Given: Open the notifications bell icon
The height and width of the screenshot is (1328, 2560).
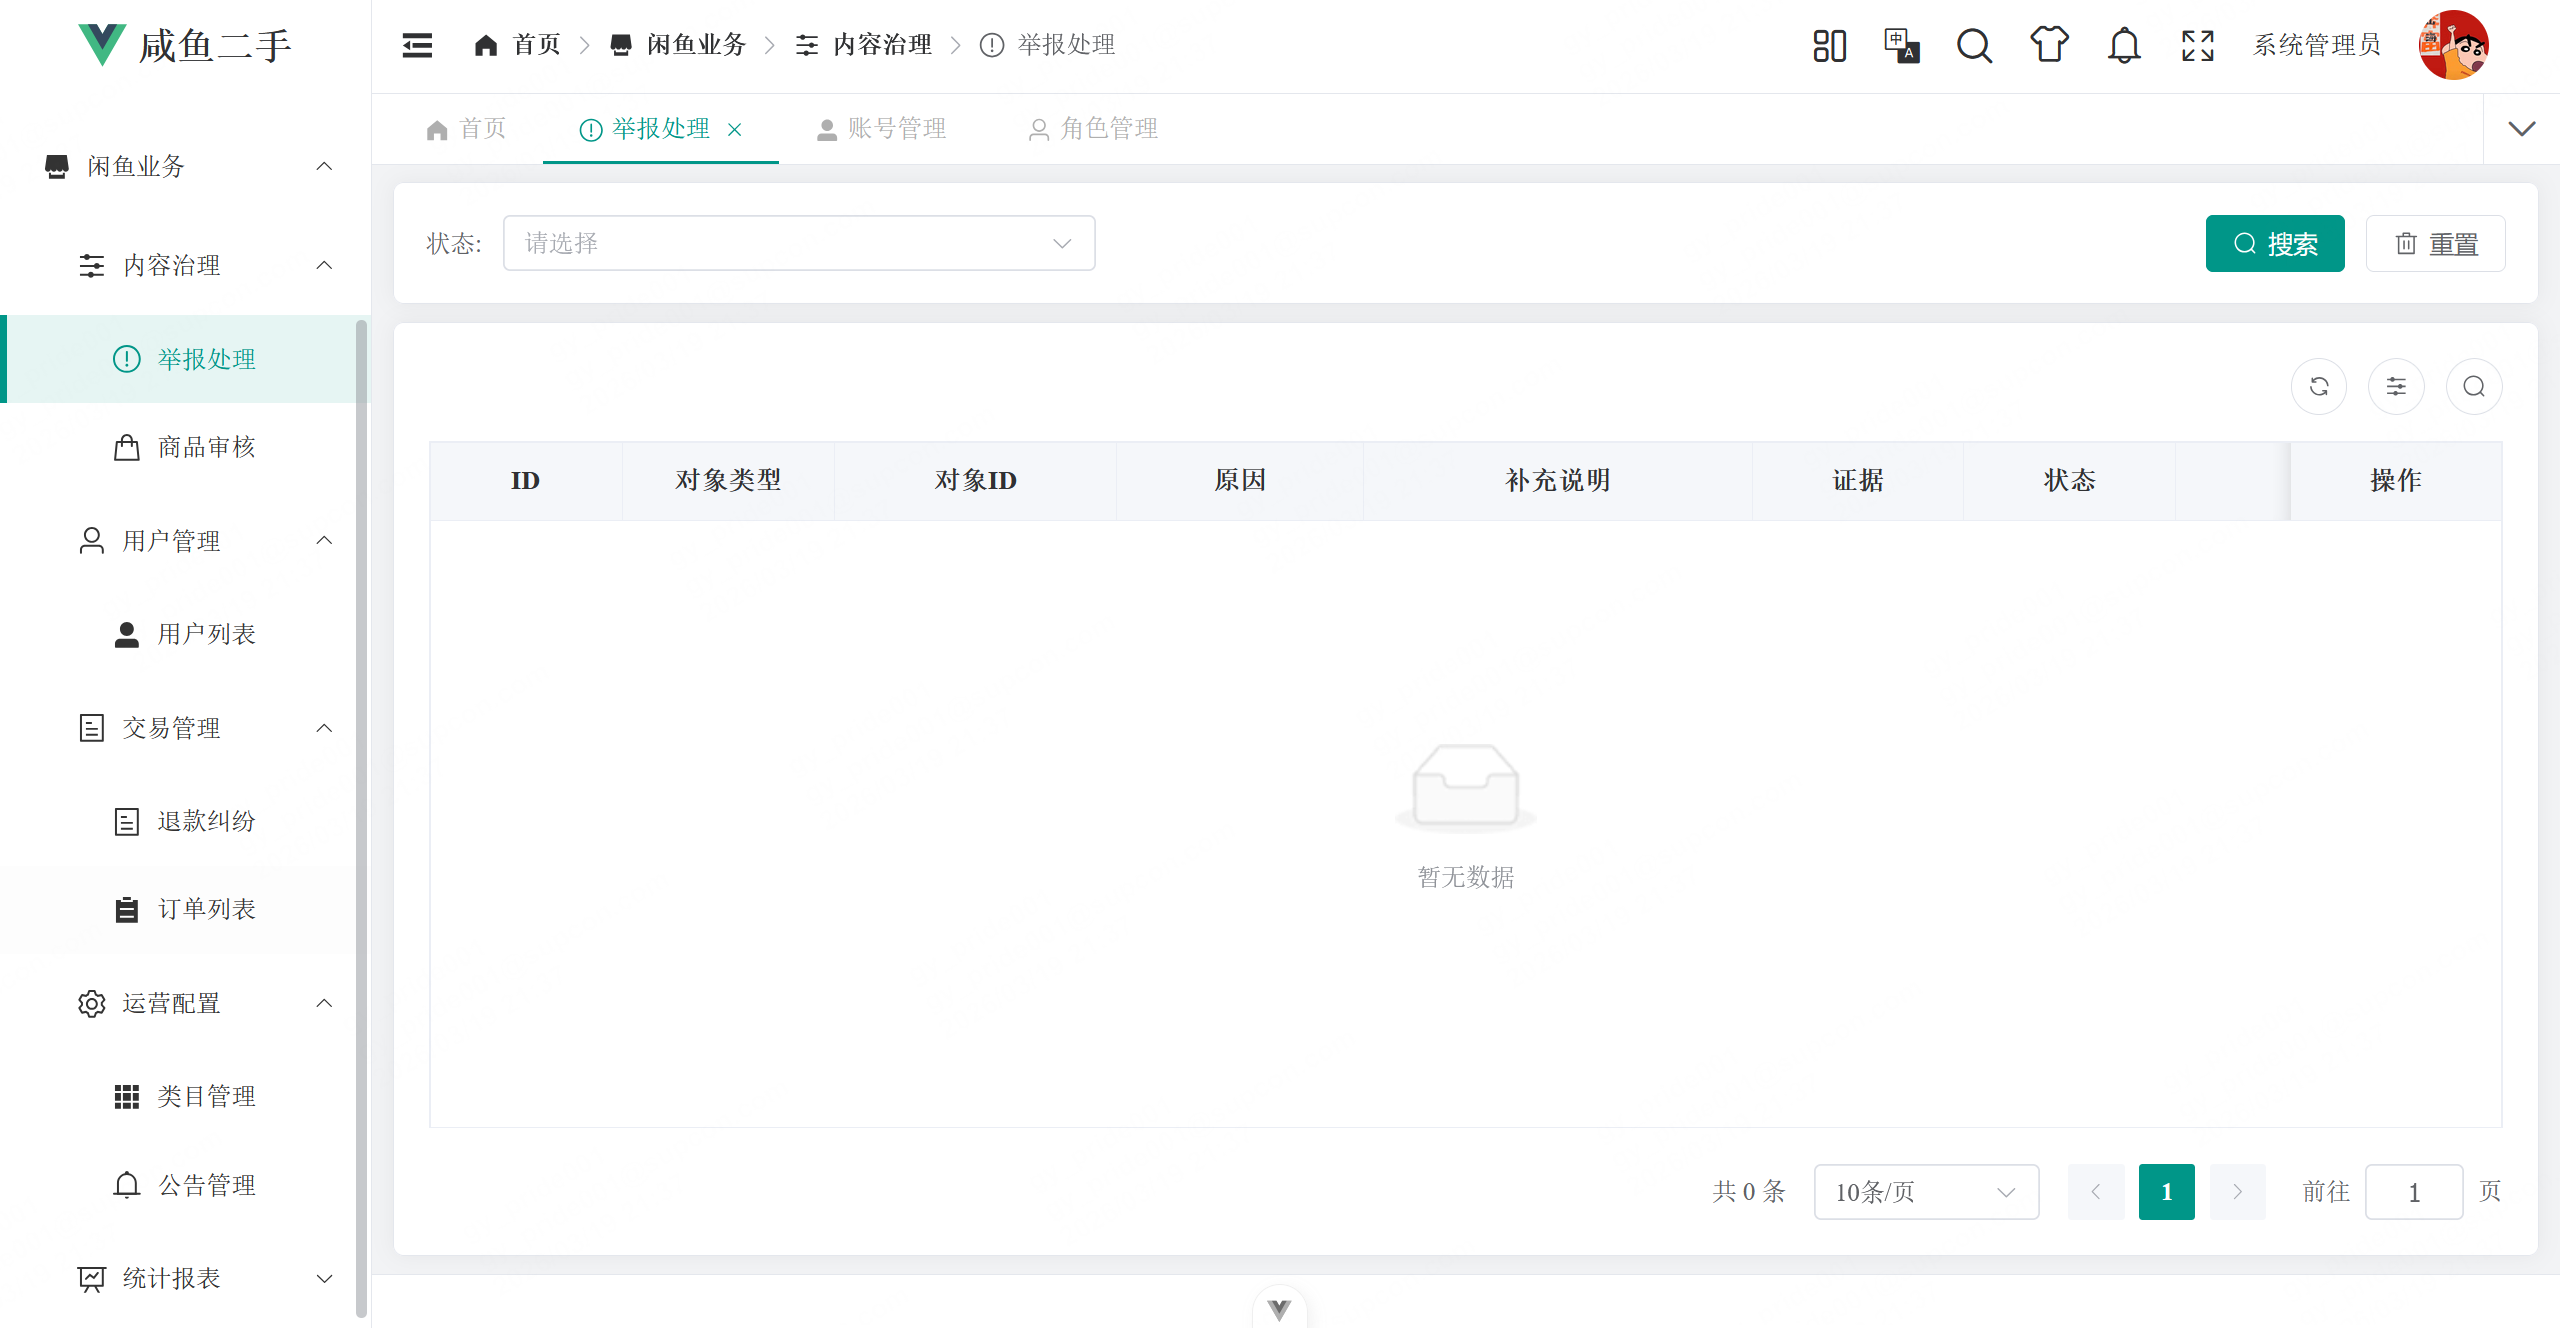Looking at the screenshot, I should 2123,45.
